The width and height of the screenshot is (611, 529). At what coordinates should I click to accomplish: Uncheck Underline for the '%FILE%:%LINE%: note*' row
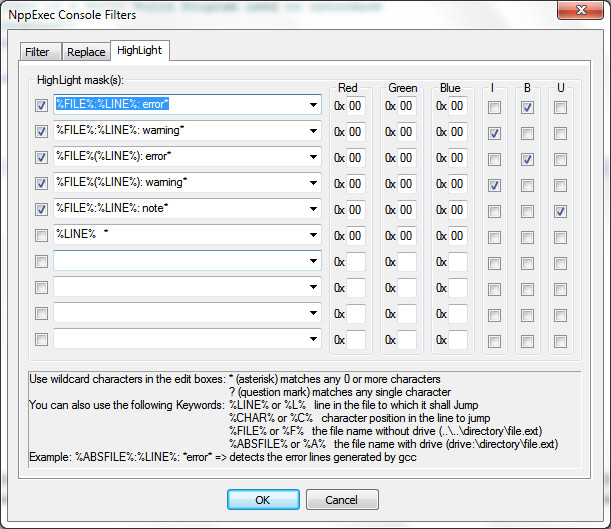point(560,212)
